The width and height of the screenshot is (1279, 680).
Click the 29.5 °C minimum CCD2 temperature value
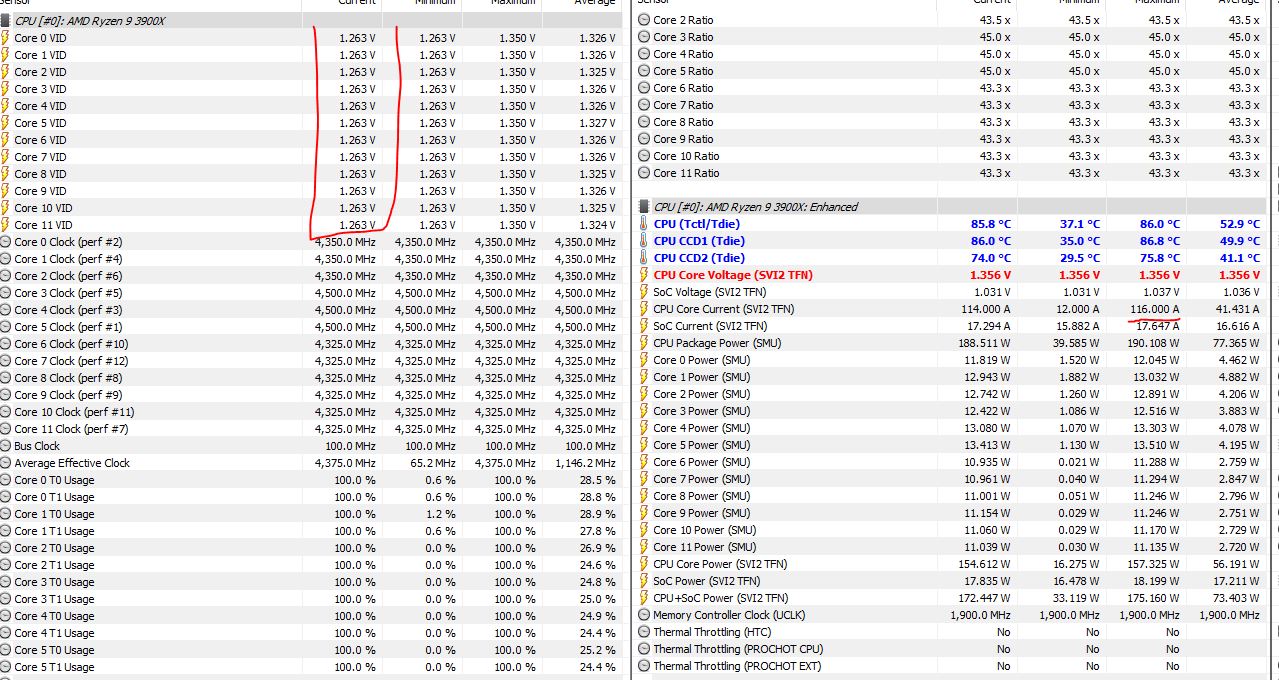click(1080, 258)
